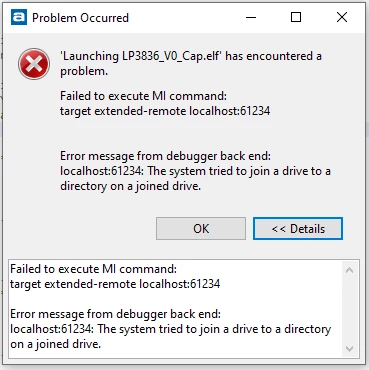Select 'target extended-remote' line in details box
Viewport: 369px width, 370px height.
(115, 284)
